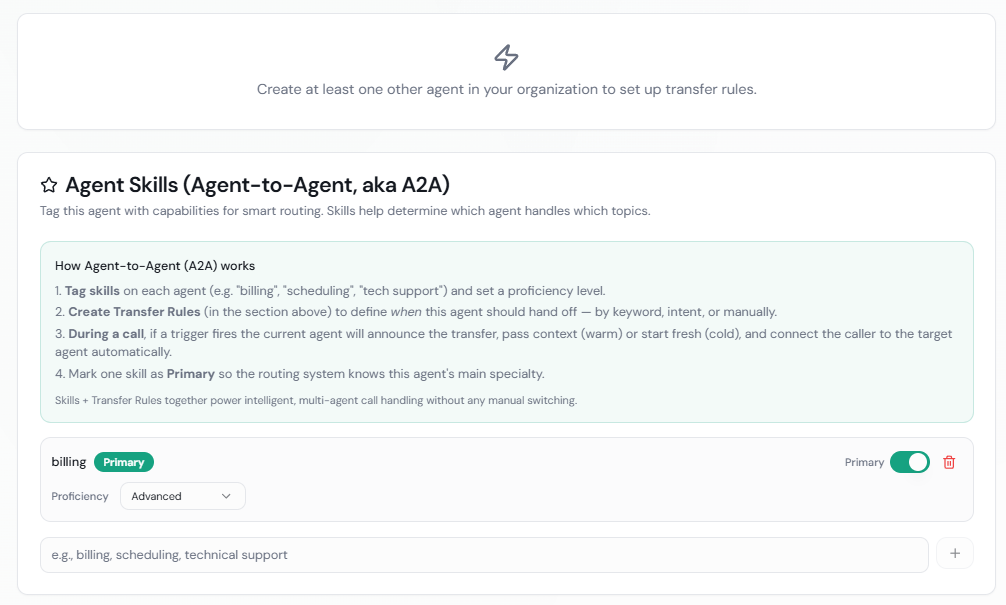Focus the skill name input field

click(484, 555)
